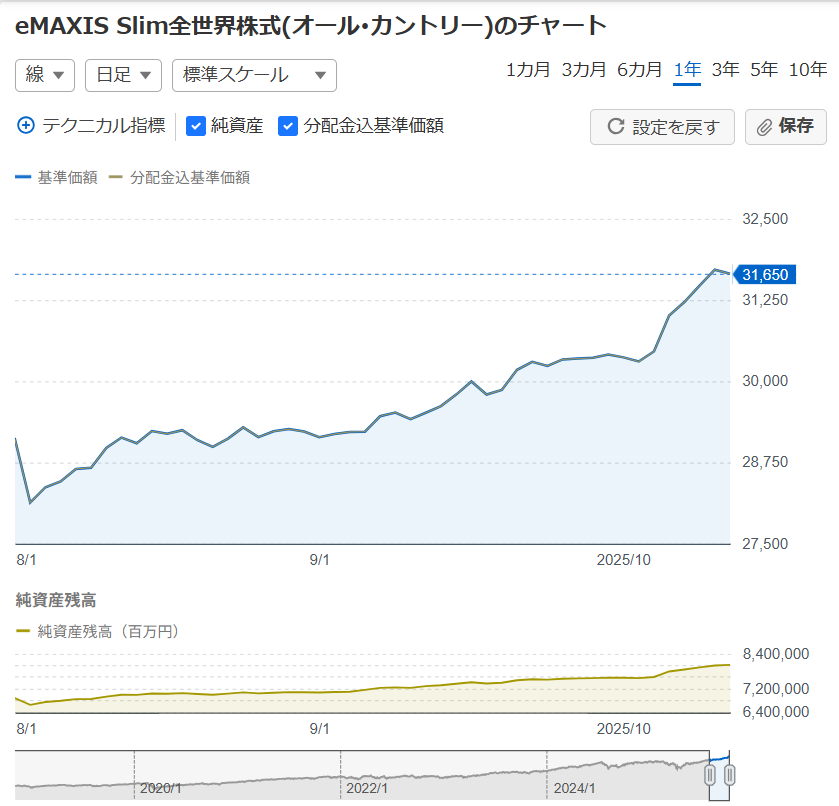
Task: Click the circular arrow icon in 設定を戻す
Action: [x=616, y=127]
